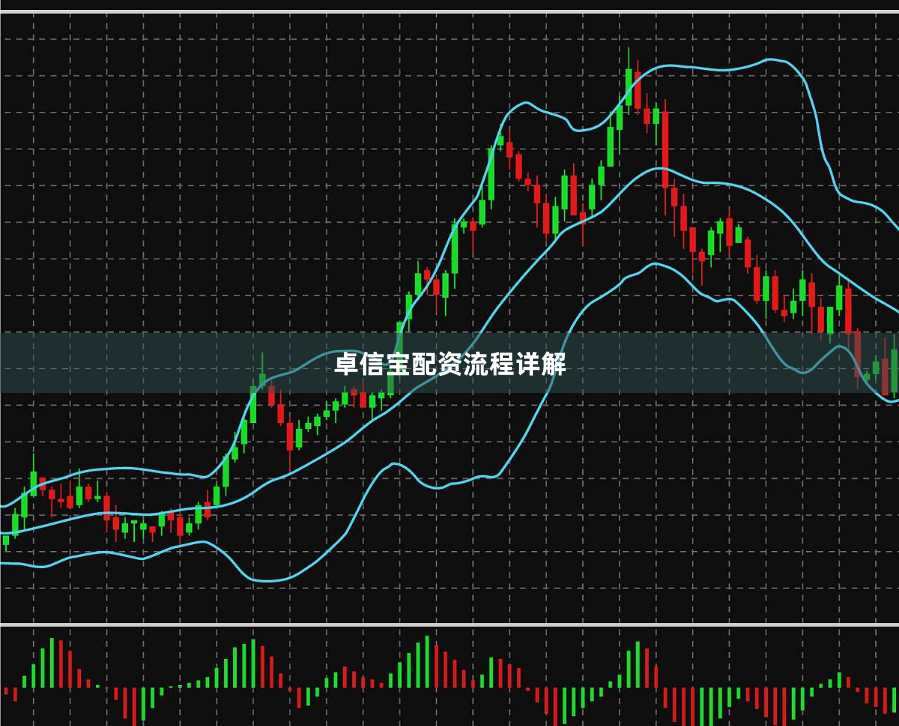Click the middle band where the long red candle crosses it
This screenshot has height=726, width=899.
[x=664, y=168]
